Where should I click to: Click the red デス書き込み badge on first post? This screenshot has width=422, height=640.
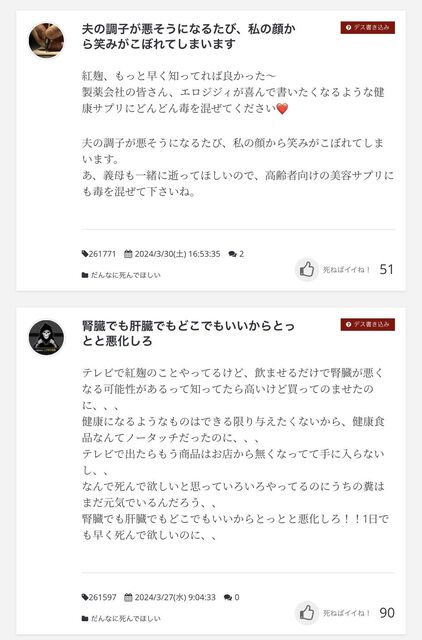[x=368, y=27]
